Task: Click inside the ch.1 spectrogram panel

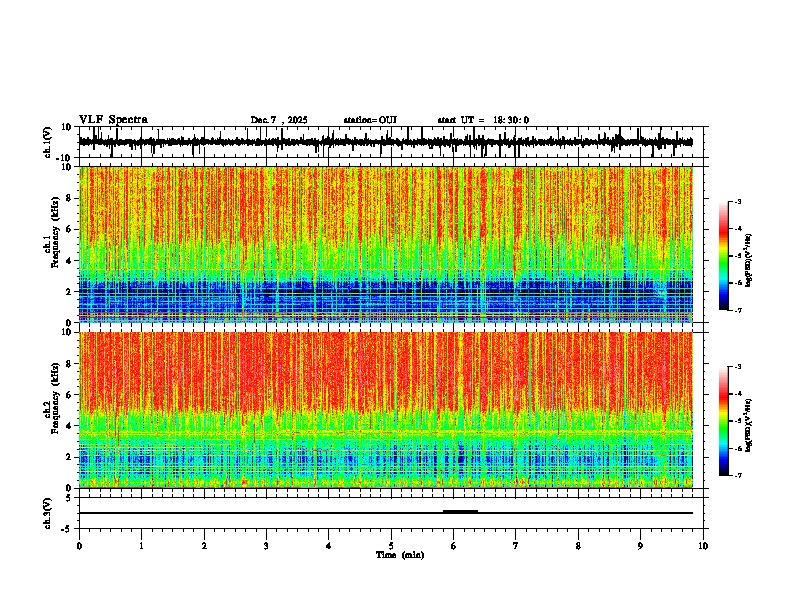Action: 385,244
